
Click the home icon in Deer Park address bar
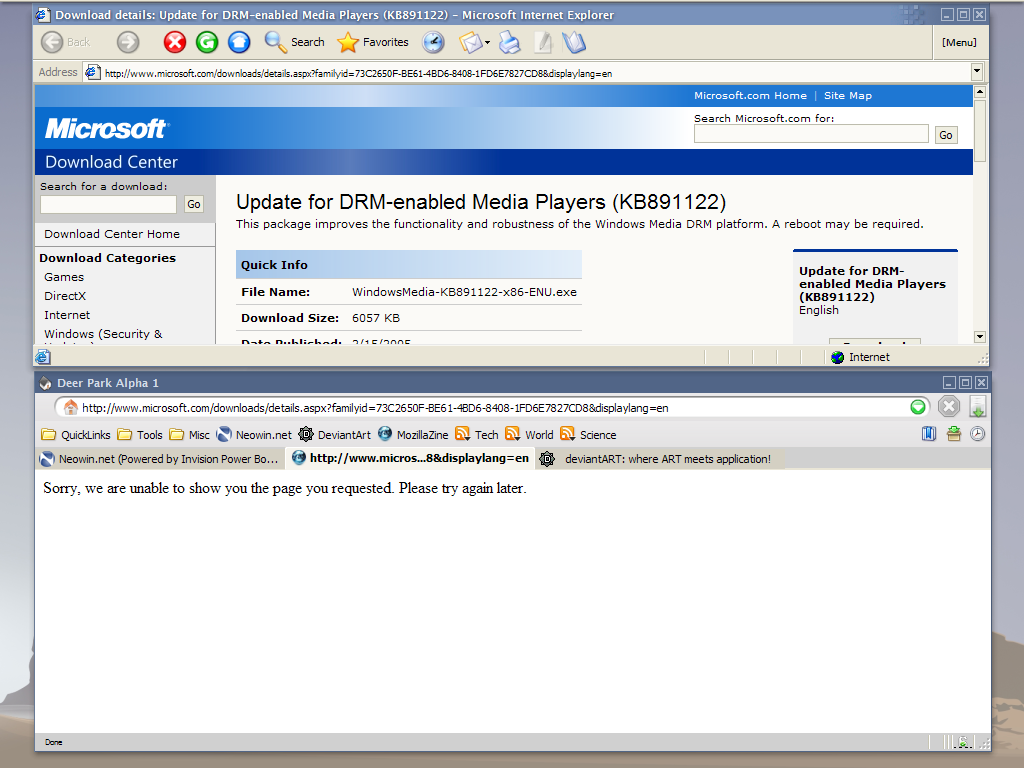[71, 408]
